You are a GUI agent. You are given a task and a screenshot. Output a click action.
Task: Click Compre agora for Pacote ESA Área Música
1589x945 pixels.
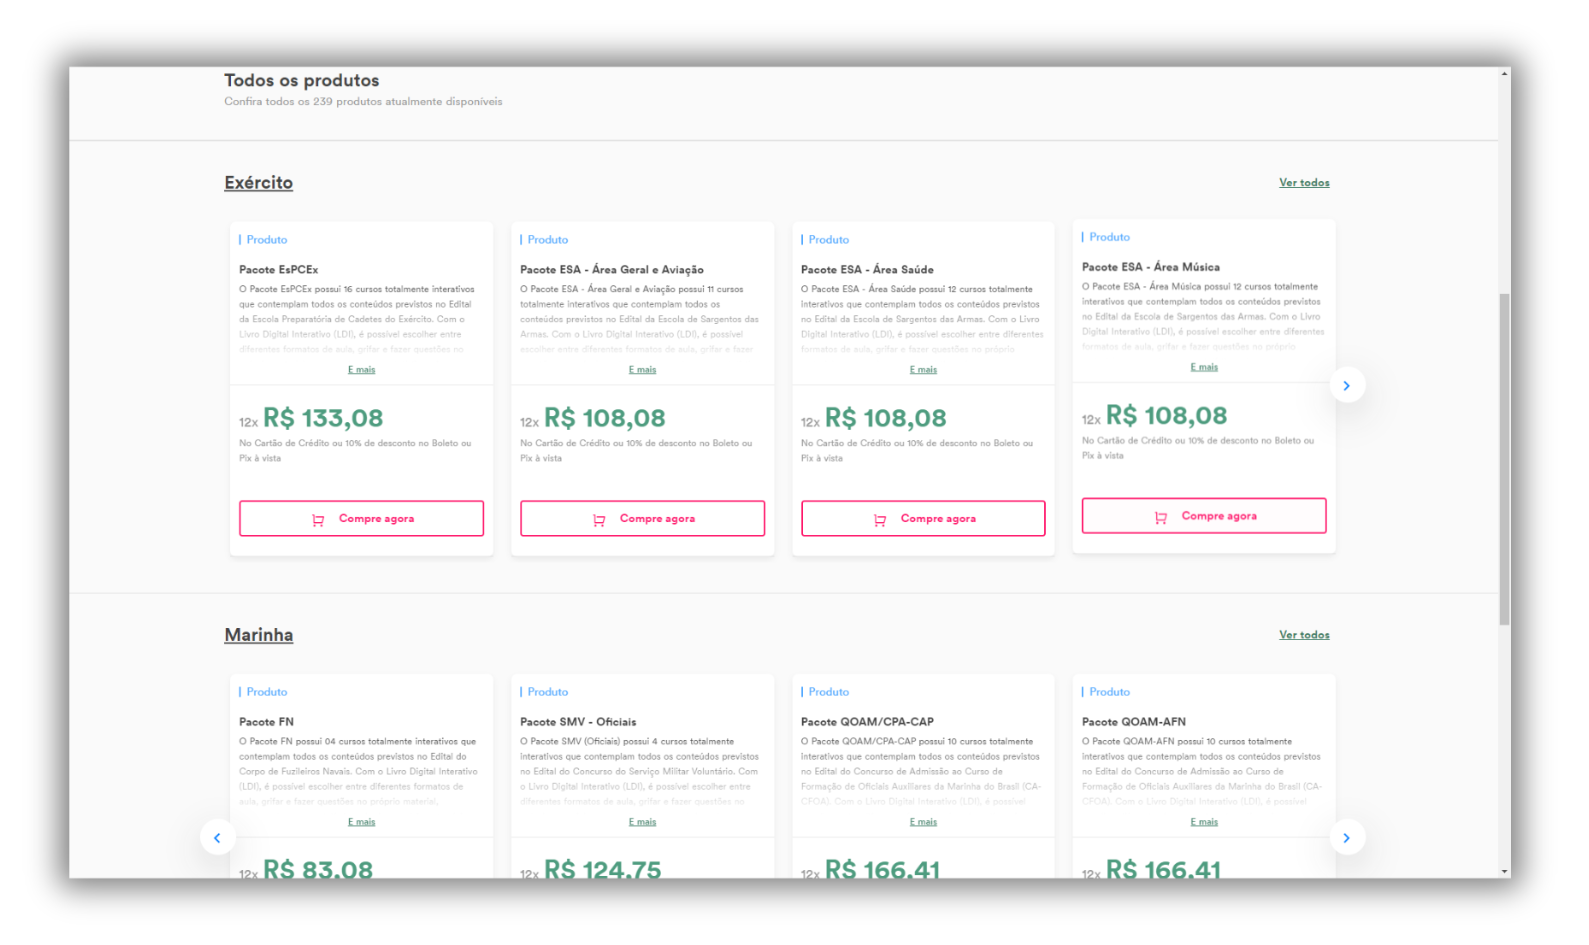[1204, 516]
